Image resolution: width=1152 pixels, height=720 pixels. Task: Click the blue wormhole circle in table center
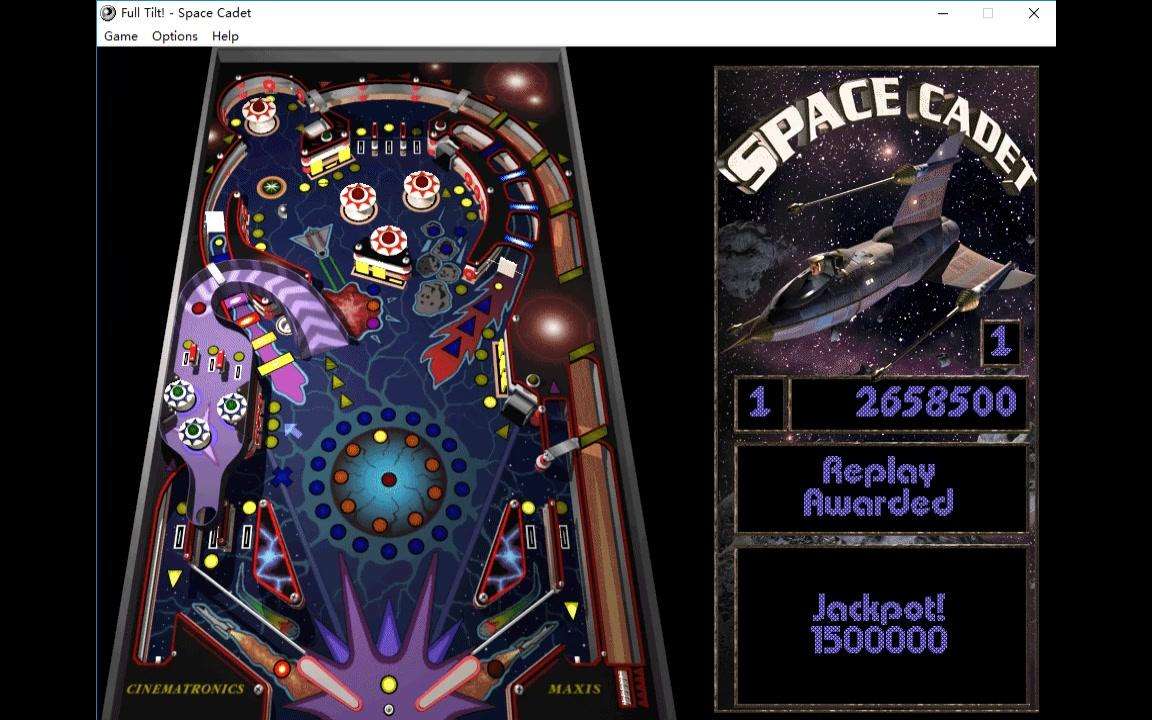(388, 480)
